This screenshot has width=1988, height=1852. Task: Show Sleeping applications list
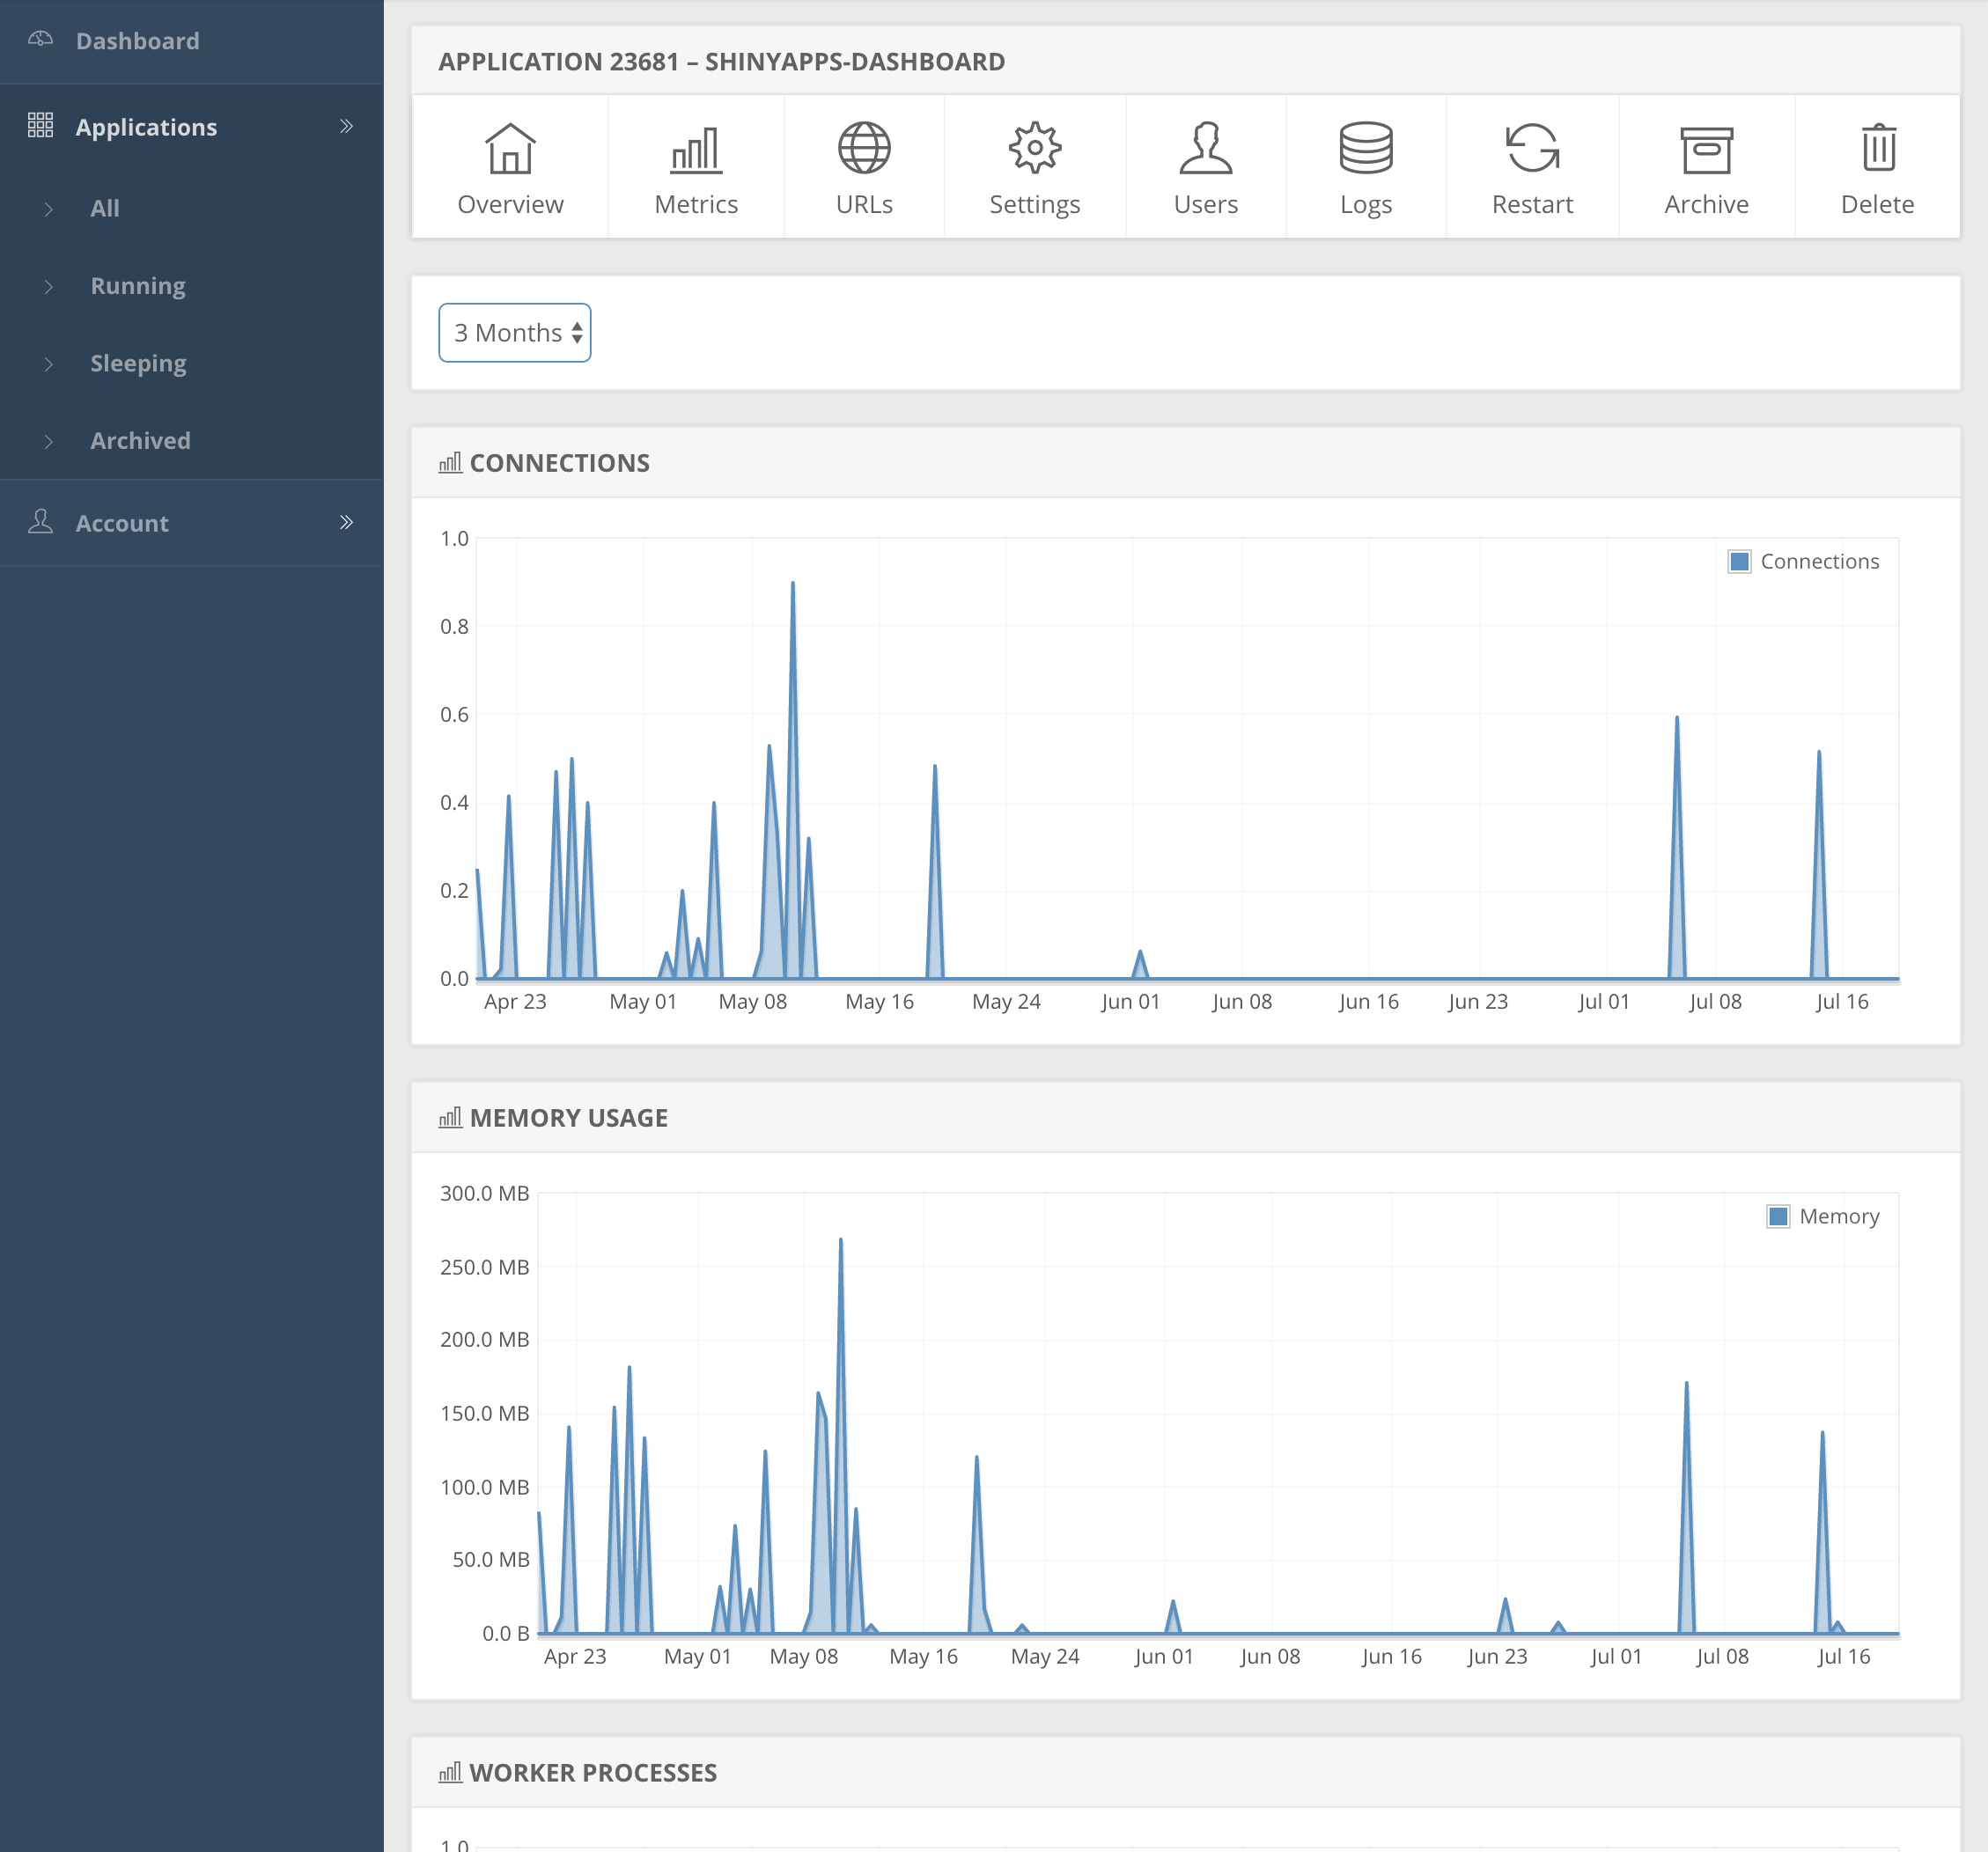[x=138, y=363]
